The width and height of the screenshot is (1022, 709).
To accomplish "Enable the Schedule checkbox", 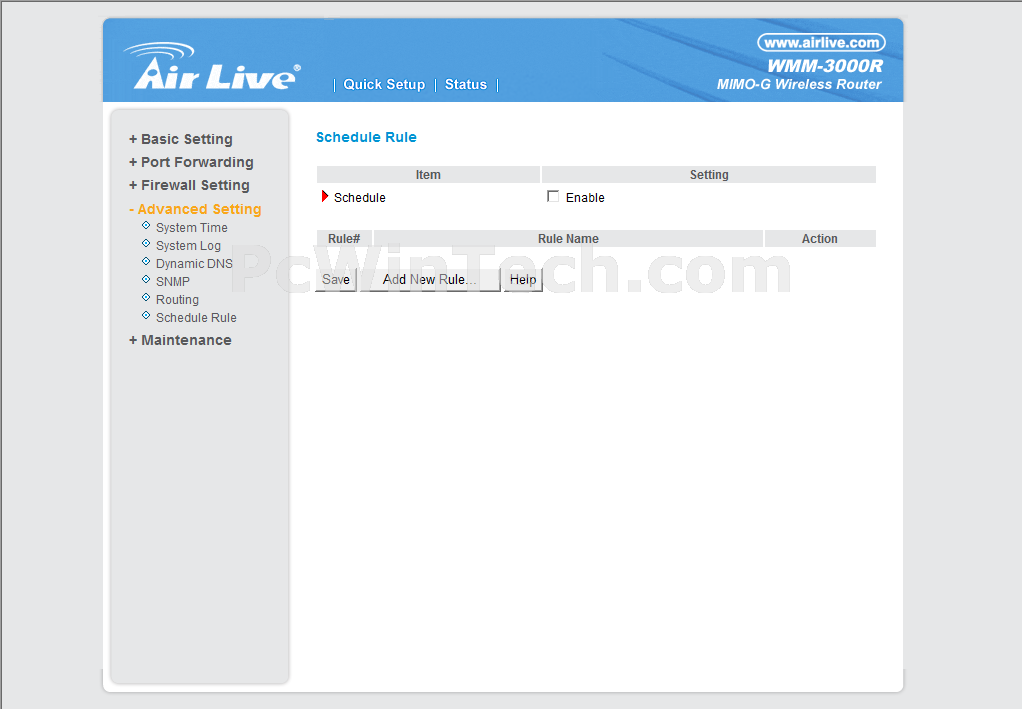I will (553, 196).
